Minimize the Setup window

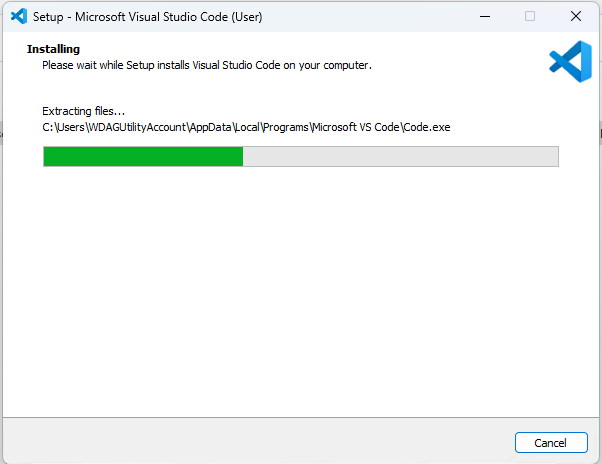coord(483,16)
